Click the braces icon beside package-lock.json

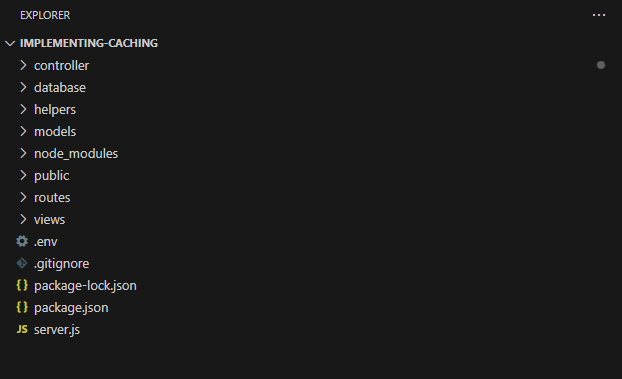pos(22,285)
